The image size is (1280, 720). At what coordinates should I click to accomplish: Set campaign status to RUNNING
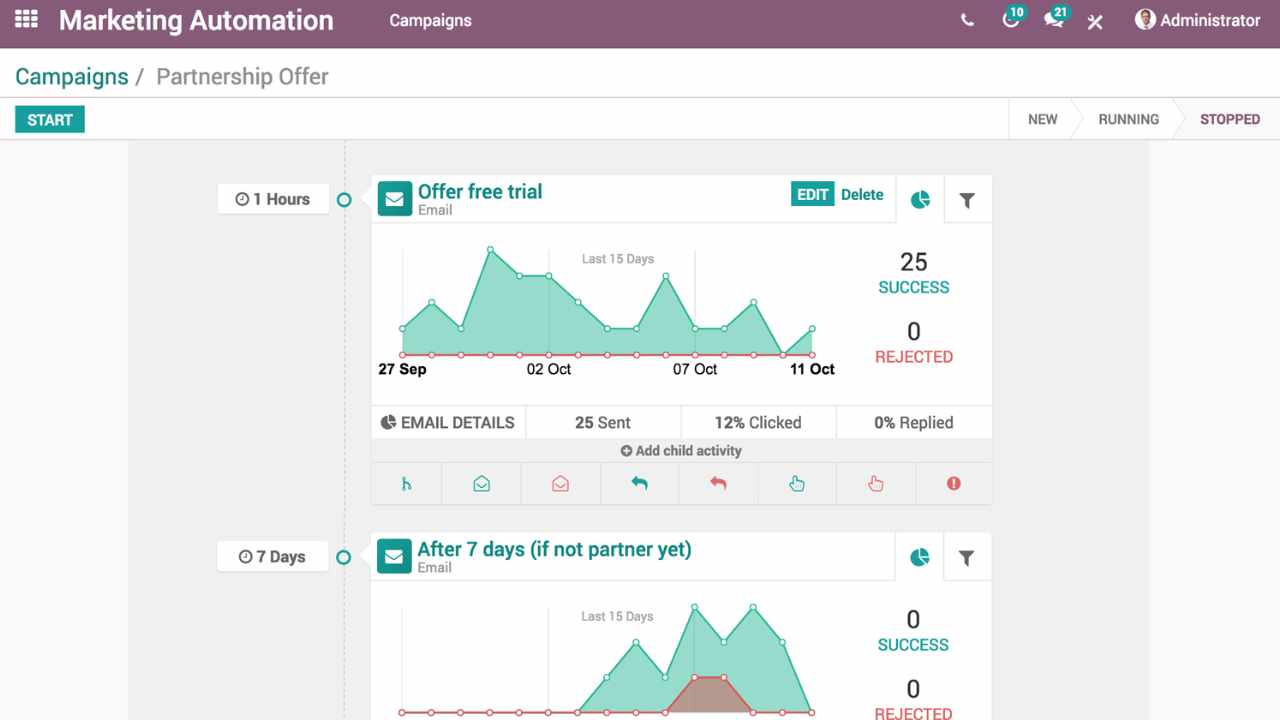tap(1128, 119)
